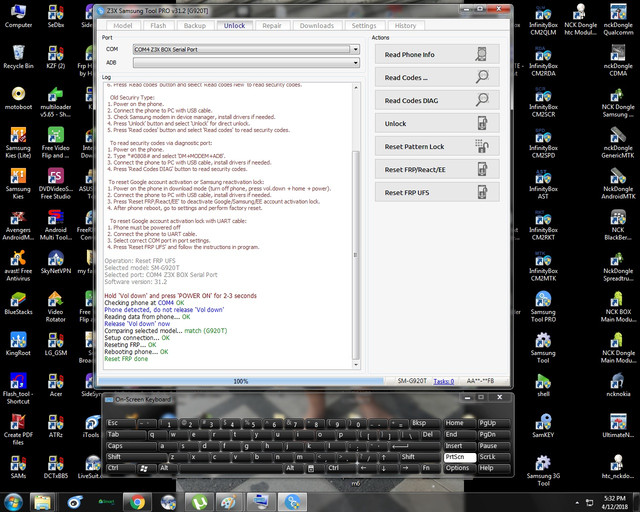The width and height of the screenshot is (640, 512).
Task: Select the Backup tab
Action: [x=195, y=26]
